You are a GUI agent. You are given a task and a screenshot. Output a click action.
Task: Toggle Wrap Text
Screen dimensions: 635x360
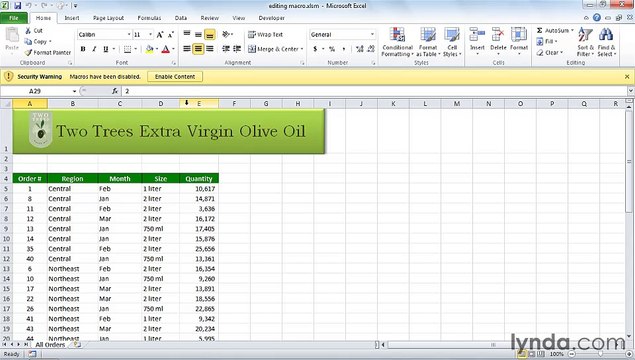click(265, 34)
